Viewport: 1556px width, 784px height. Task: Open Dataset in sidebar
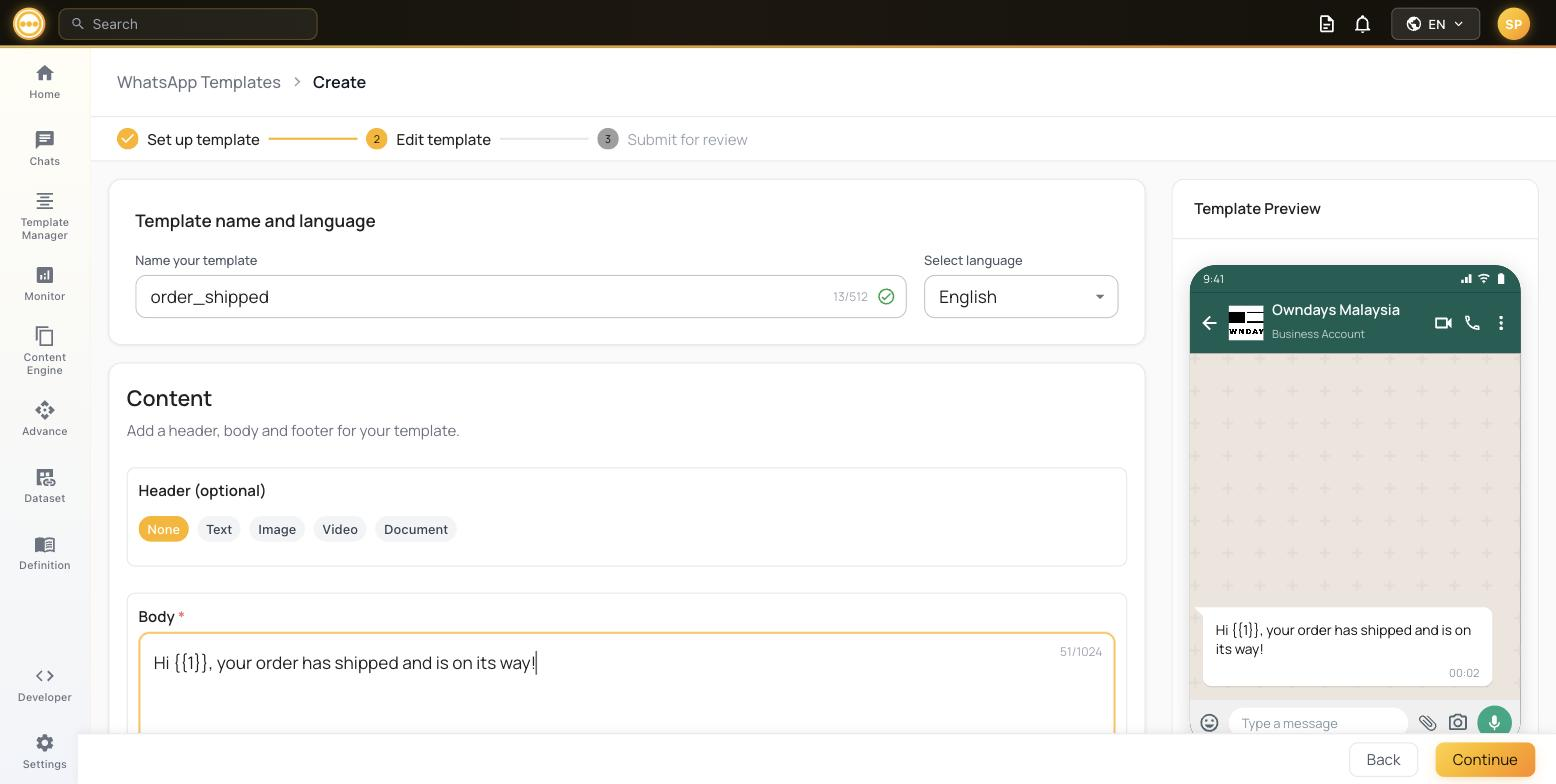[x=44, y=486]
